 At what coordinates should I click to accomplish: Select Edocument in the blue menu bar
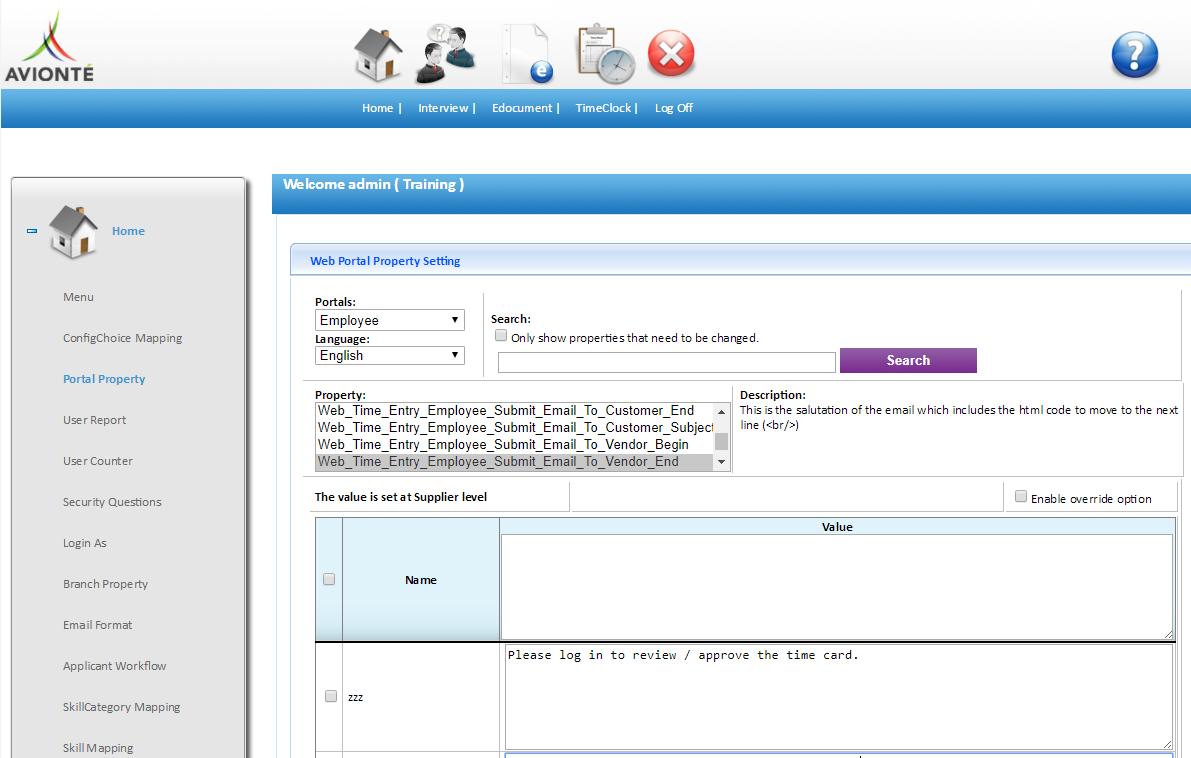[x=522, y=108]
